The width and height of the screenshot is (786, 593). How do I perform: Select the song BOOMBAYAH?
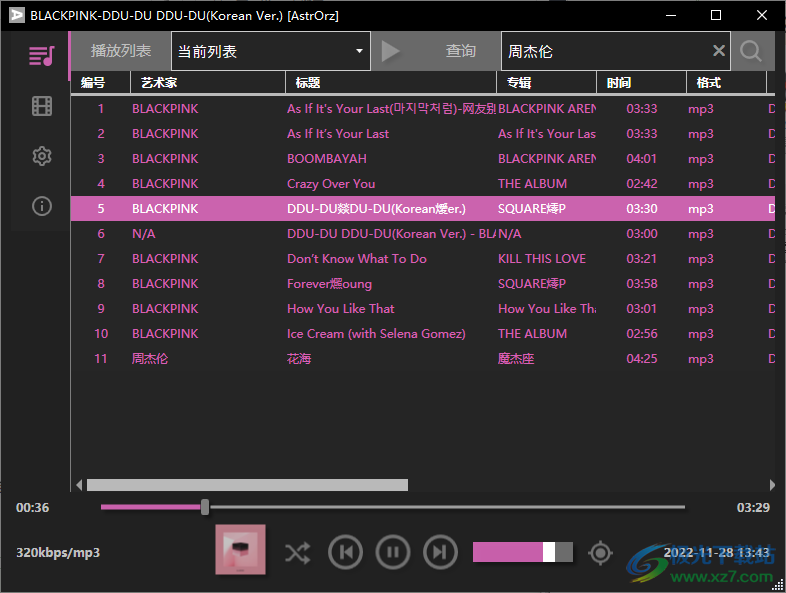326,158
